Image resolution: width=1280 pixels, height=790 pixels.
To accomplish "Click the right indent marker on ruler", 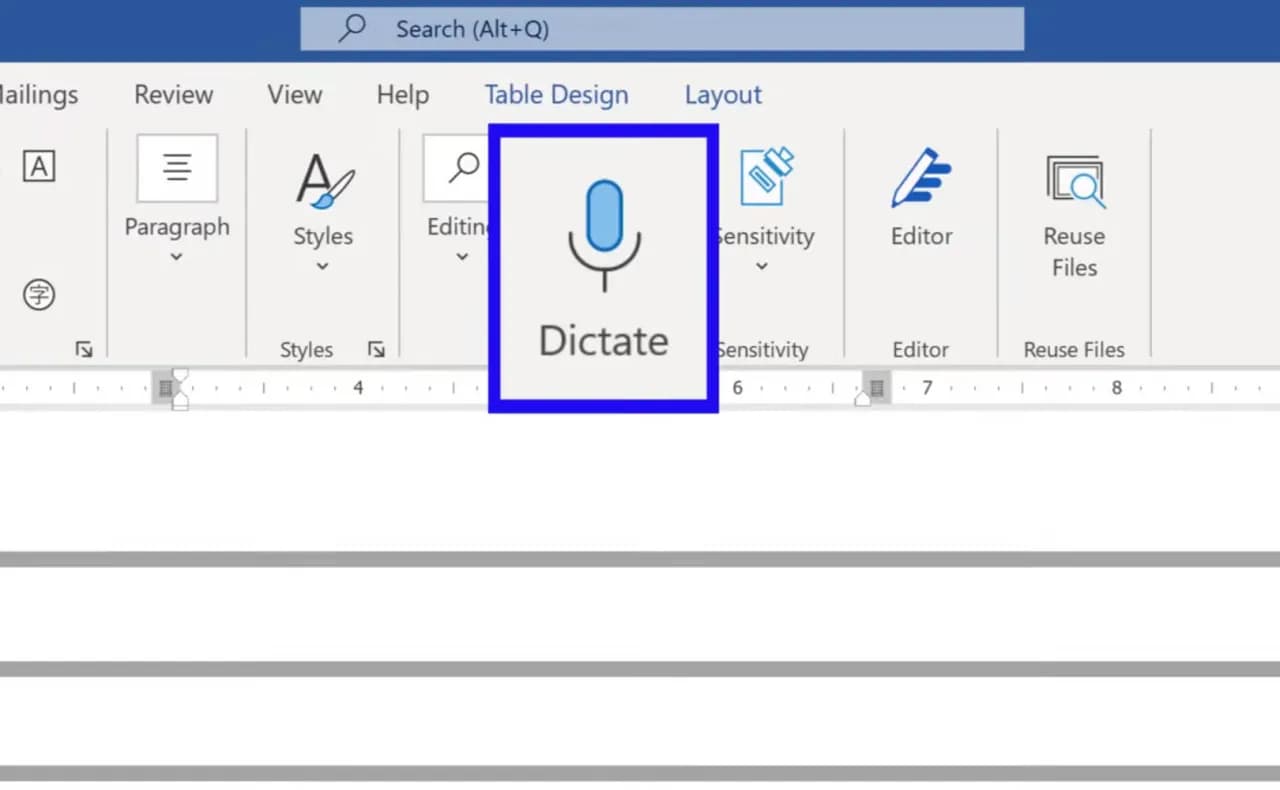I will (x=862, y=398).
